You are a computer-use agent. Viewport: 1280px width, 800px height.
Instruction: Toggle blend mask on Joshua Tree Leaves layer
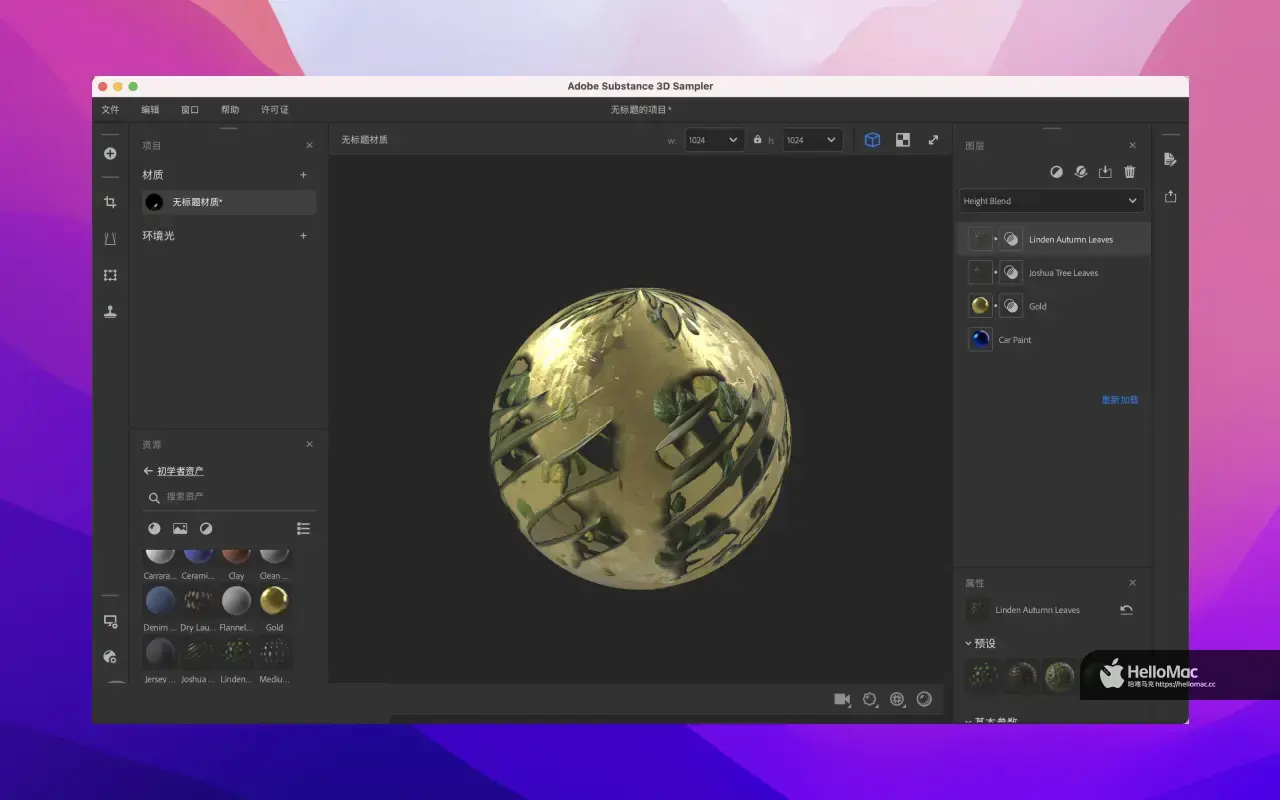[x=1011, y=272]
